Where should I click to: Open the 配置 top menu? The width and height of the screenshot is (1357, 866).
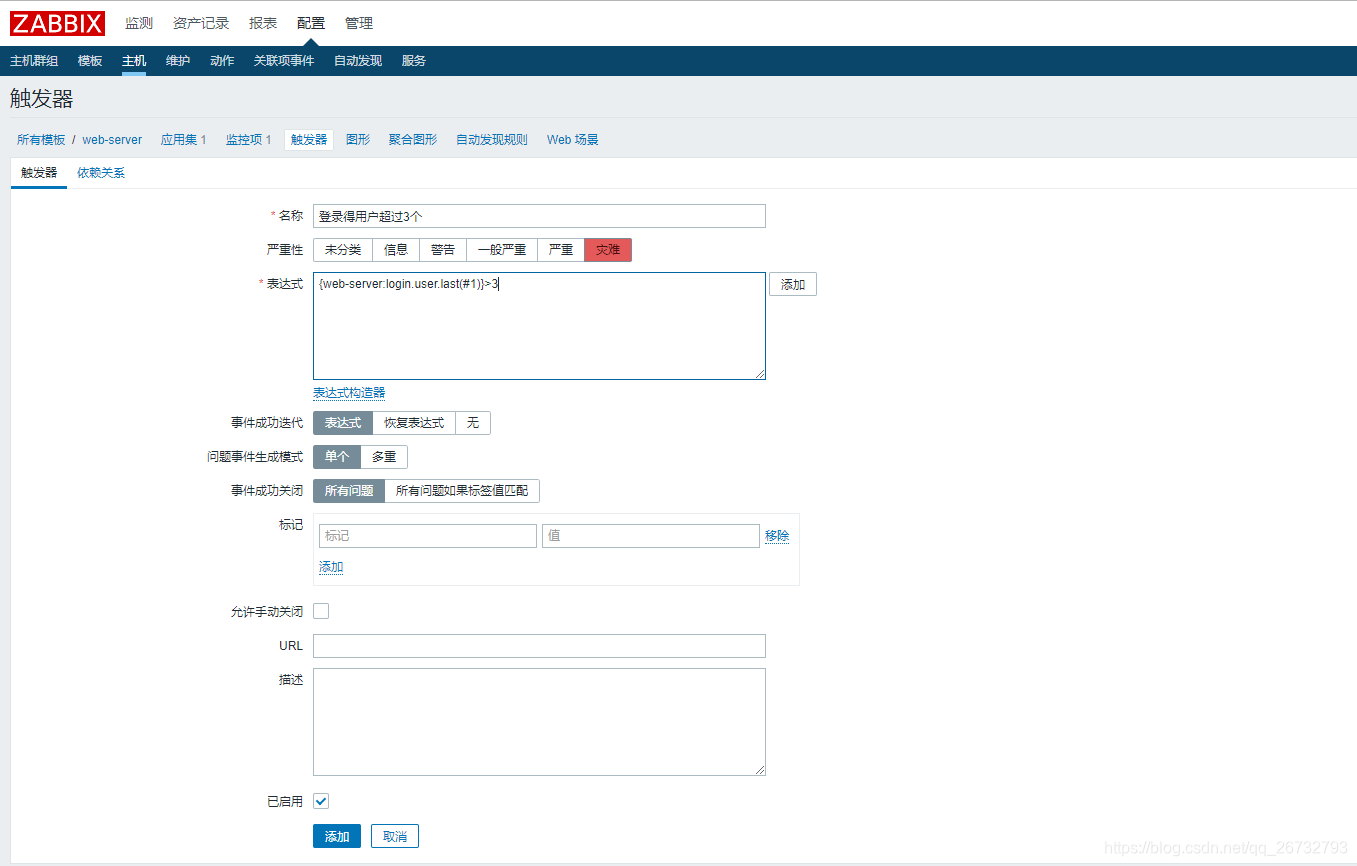pyautogui.click(x=311, y=23)
